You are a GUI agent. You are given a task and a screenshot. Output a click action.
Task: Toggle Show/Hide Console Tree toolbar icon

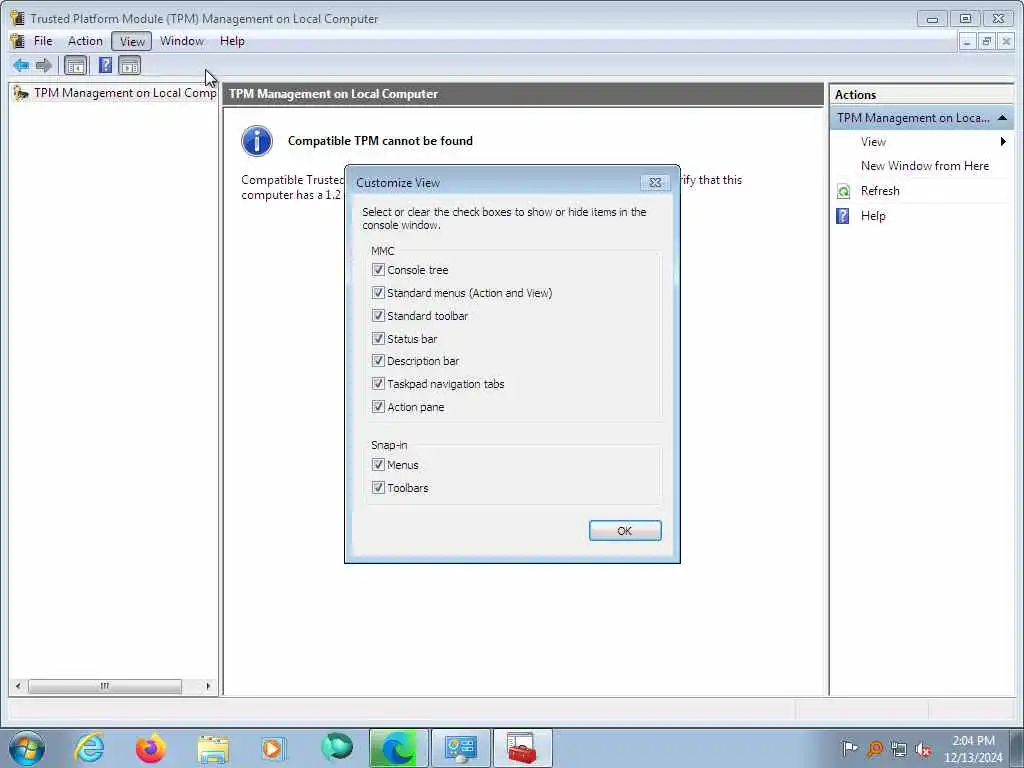coord(76,65)
